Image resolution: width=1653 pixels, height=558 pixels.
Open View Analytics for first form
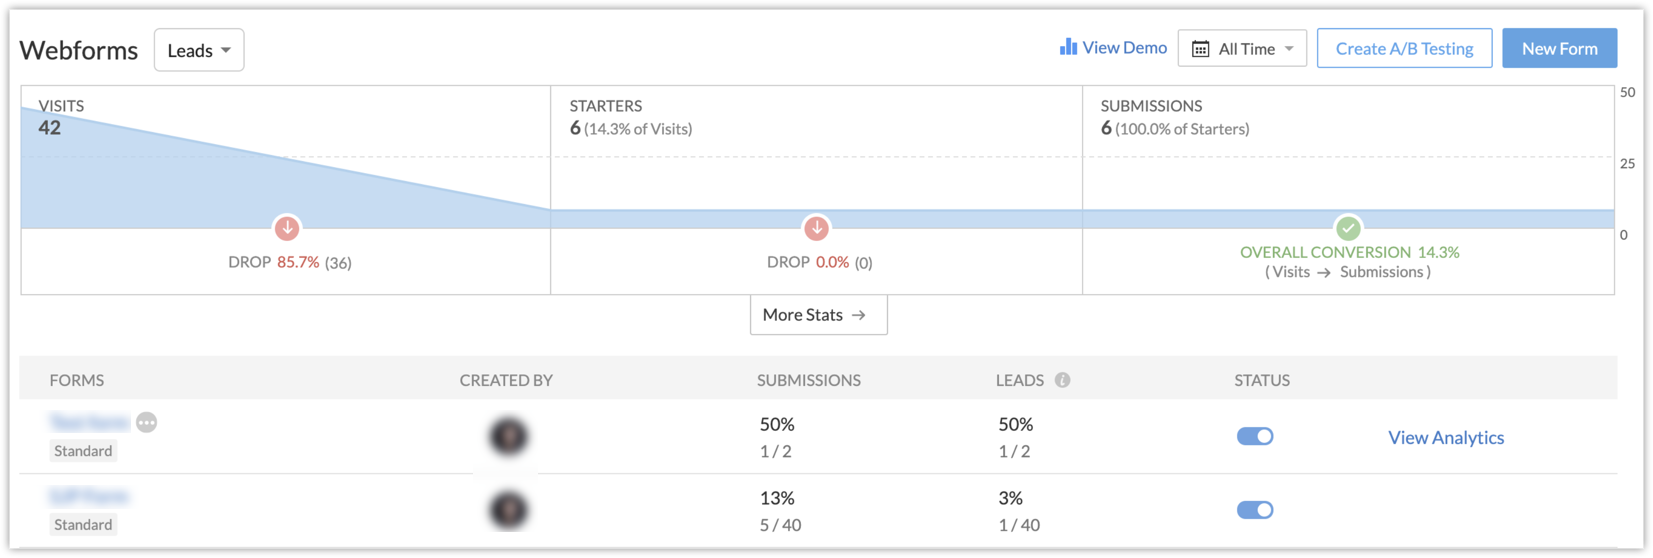coord(1445,437)
